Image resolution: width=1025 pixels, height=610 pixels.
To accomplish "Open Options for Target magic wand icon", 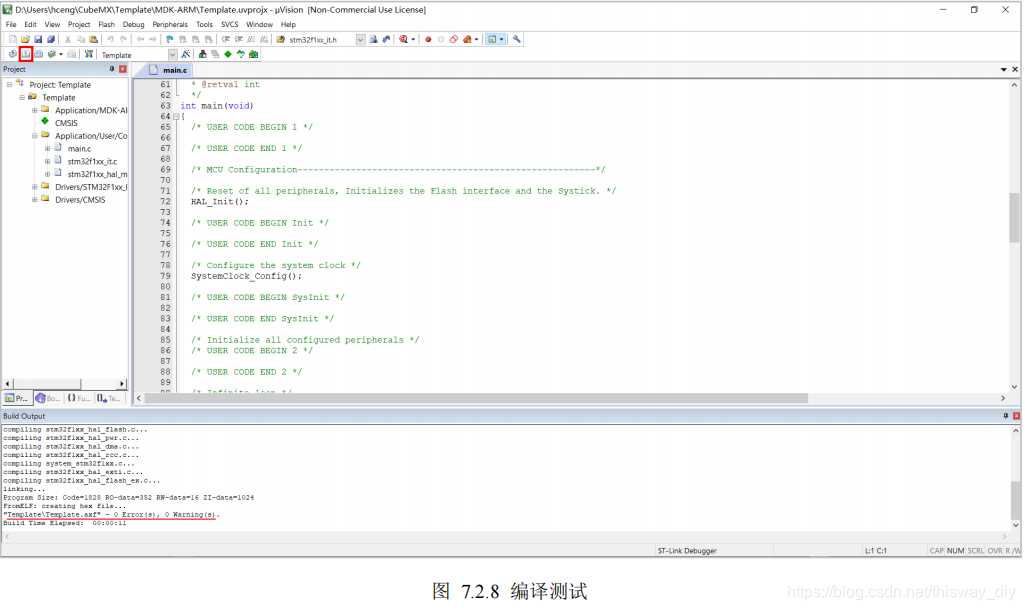I will tap(186, 54).
